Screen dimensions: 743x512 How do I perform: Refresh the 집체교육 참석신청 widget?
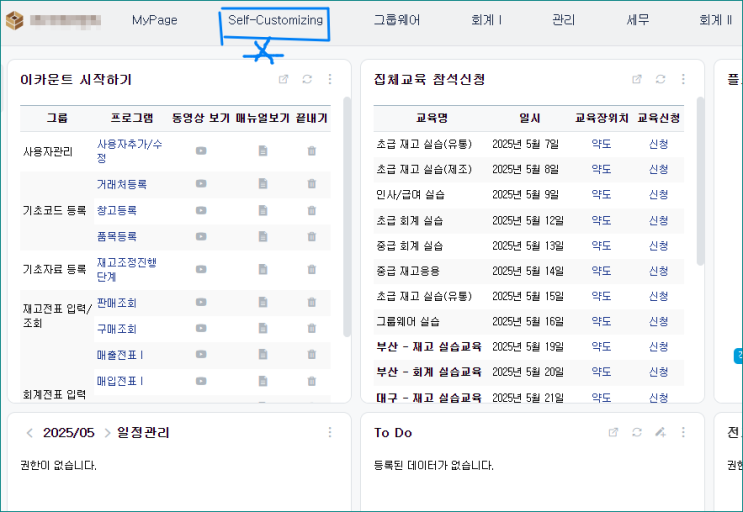pos(661,79)
